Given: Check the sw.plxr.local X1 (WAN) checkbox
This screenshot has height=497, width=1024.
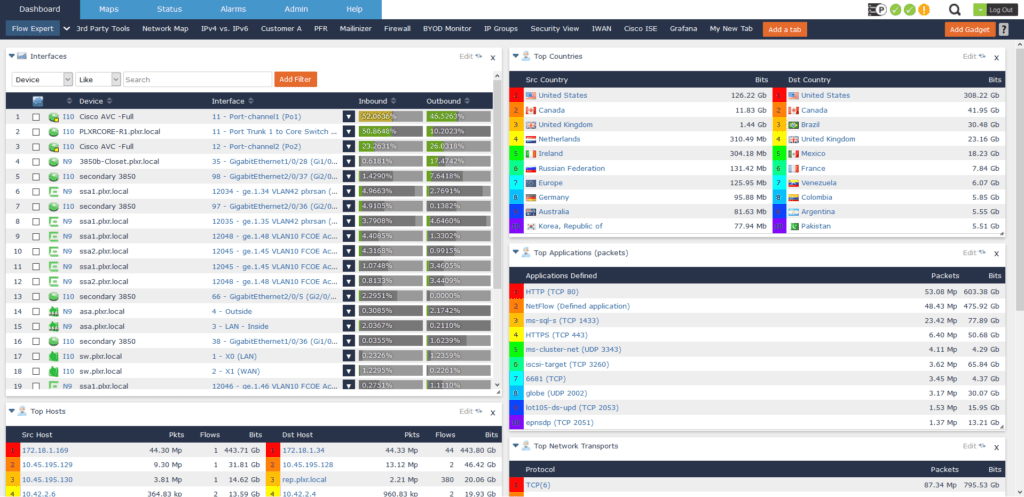Looking at the screenshot, I should click(x=37, y=372).
